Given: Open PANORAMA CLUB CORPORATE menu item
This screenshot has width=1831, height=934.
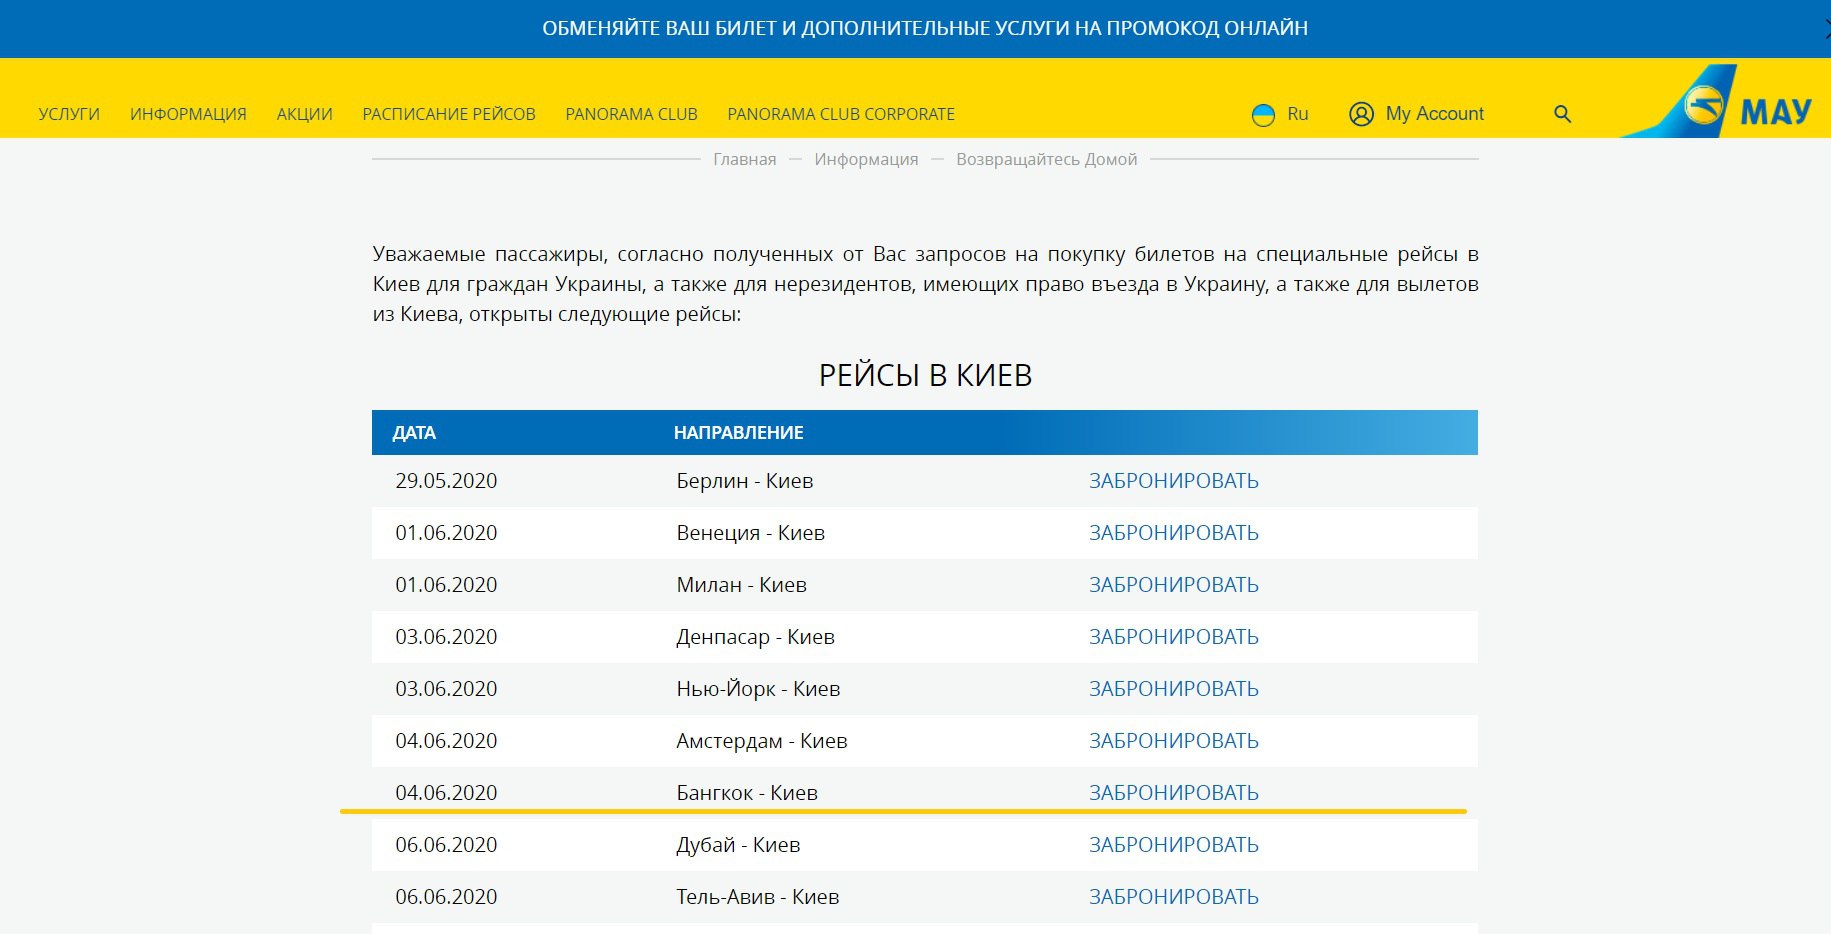Looking at the screenshot, I should 841,114.
